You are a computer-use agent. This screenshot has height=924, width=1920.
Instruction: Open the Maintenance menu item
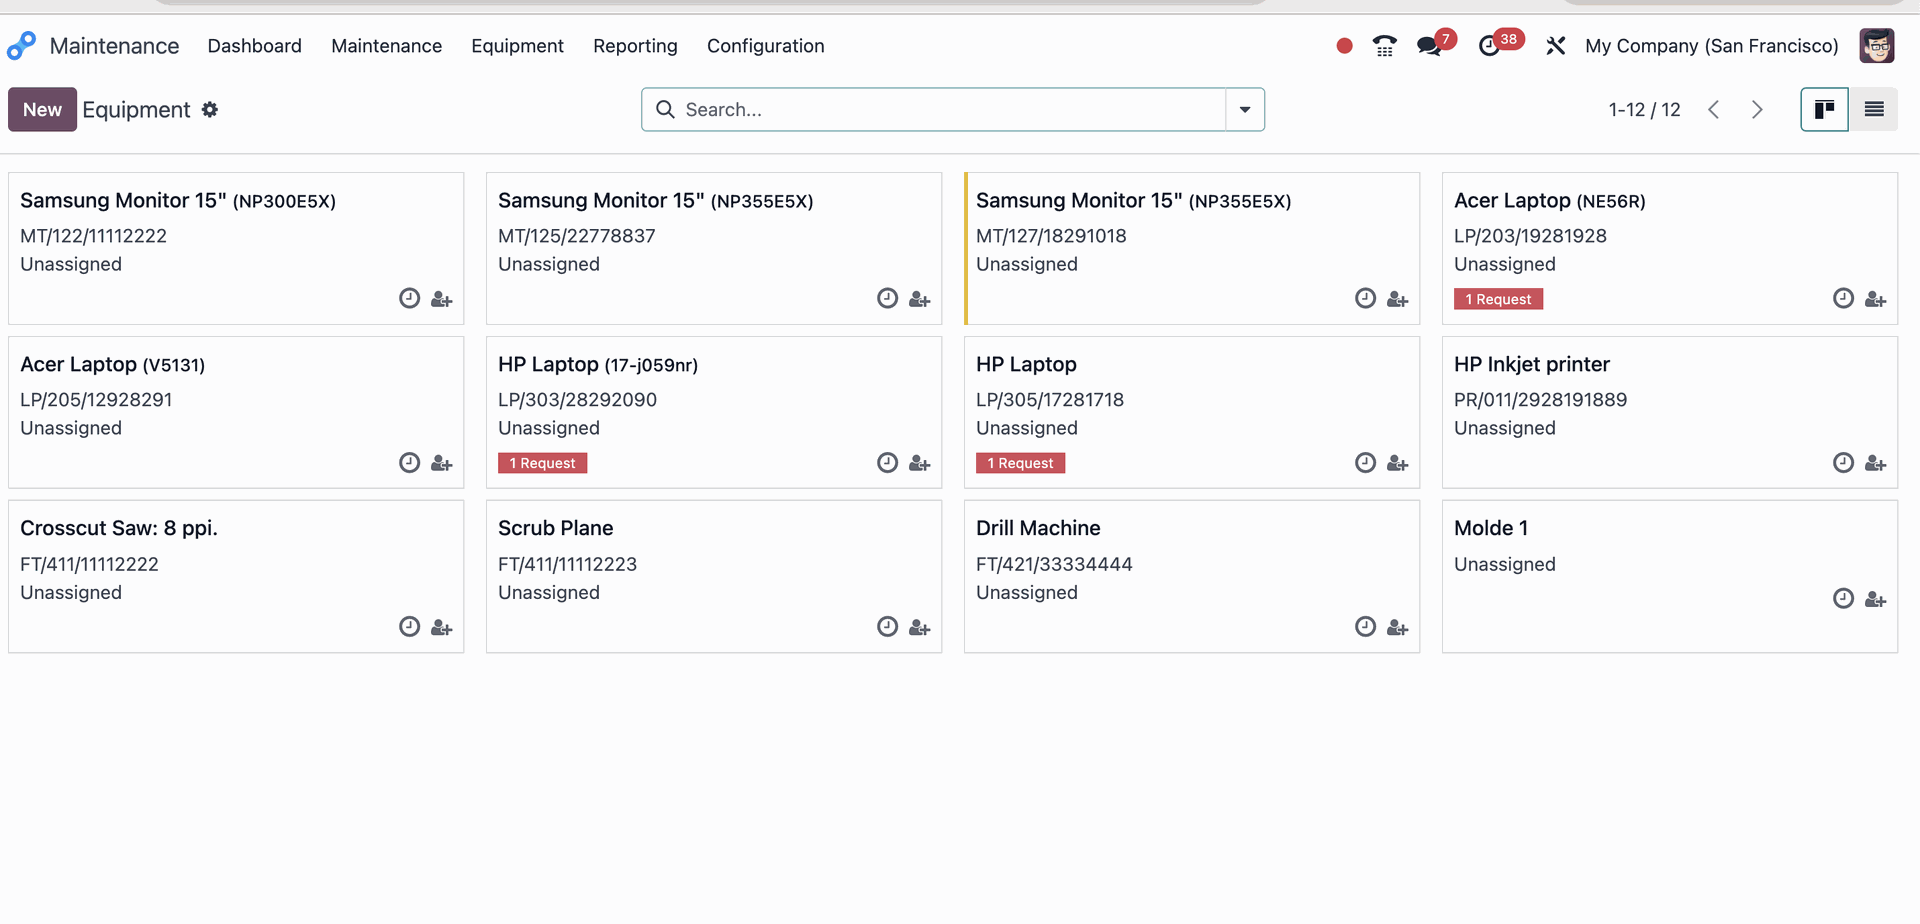(x=386, y=46)
